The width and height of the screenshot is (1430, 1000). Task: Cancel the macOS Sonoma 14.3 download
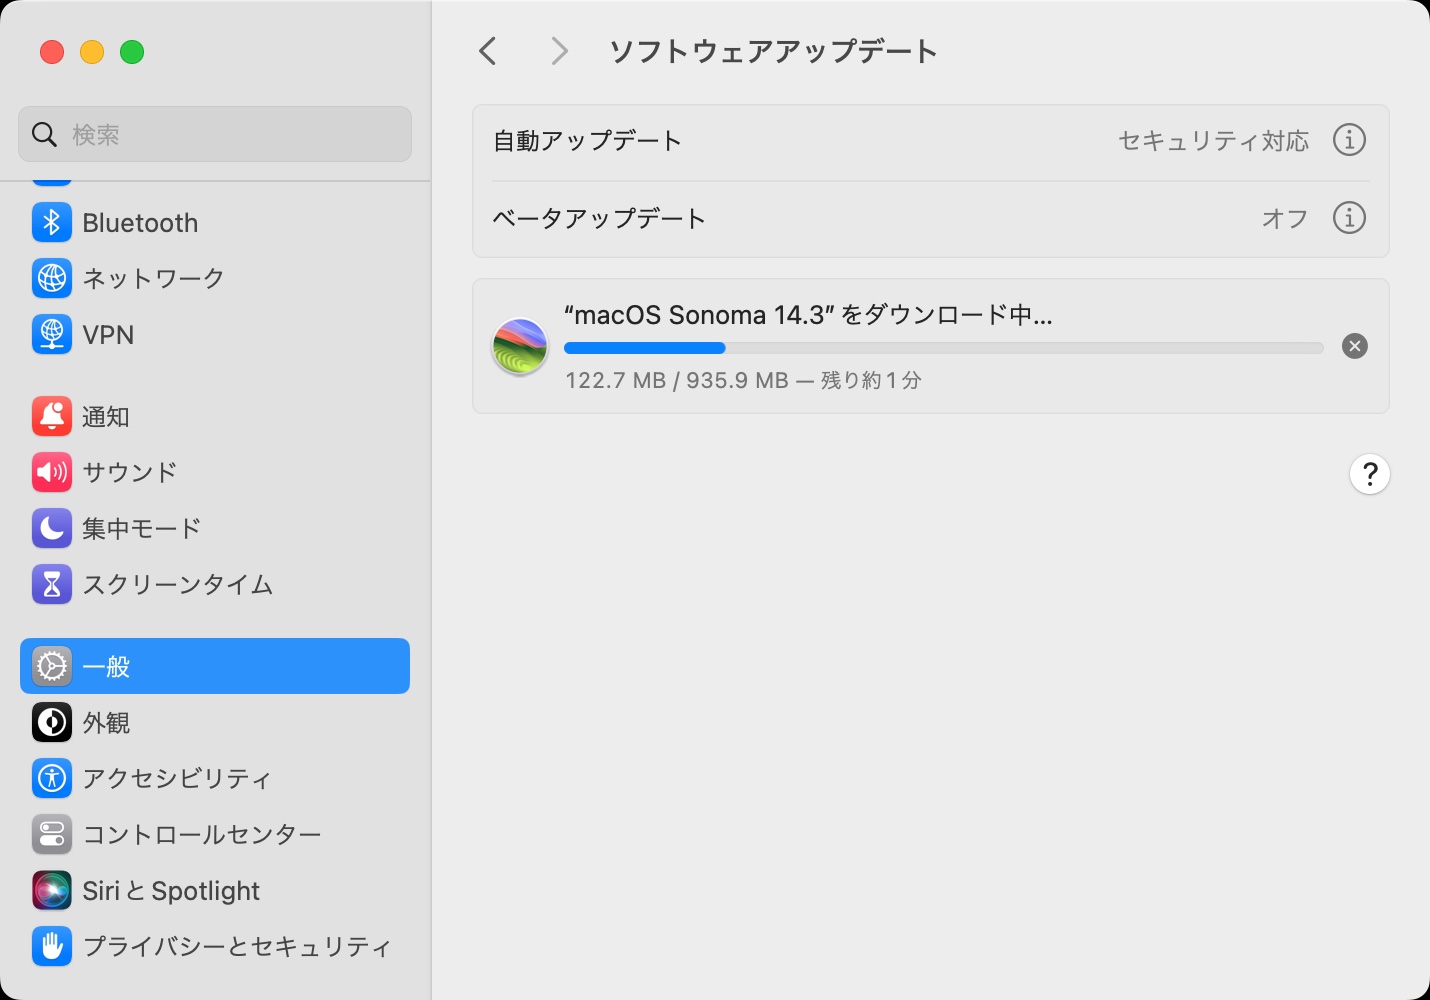point(1355,346)
